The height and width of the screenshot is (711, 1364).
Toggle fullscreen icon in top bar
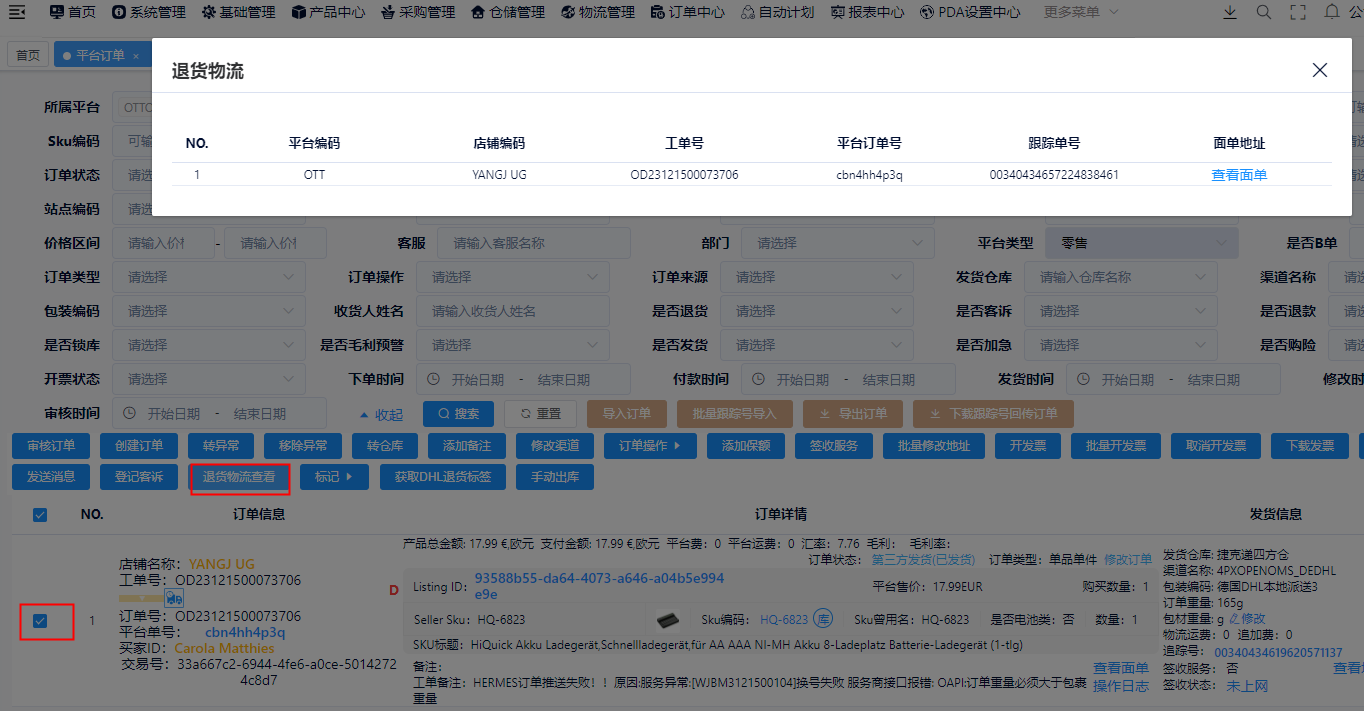(x=1298, y=12)
